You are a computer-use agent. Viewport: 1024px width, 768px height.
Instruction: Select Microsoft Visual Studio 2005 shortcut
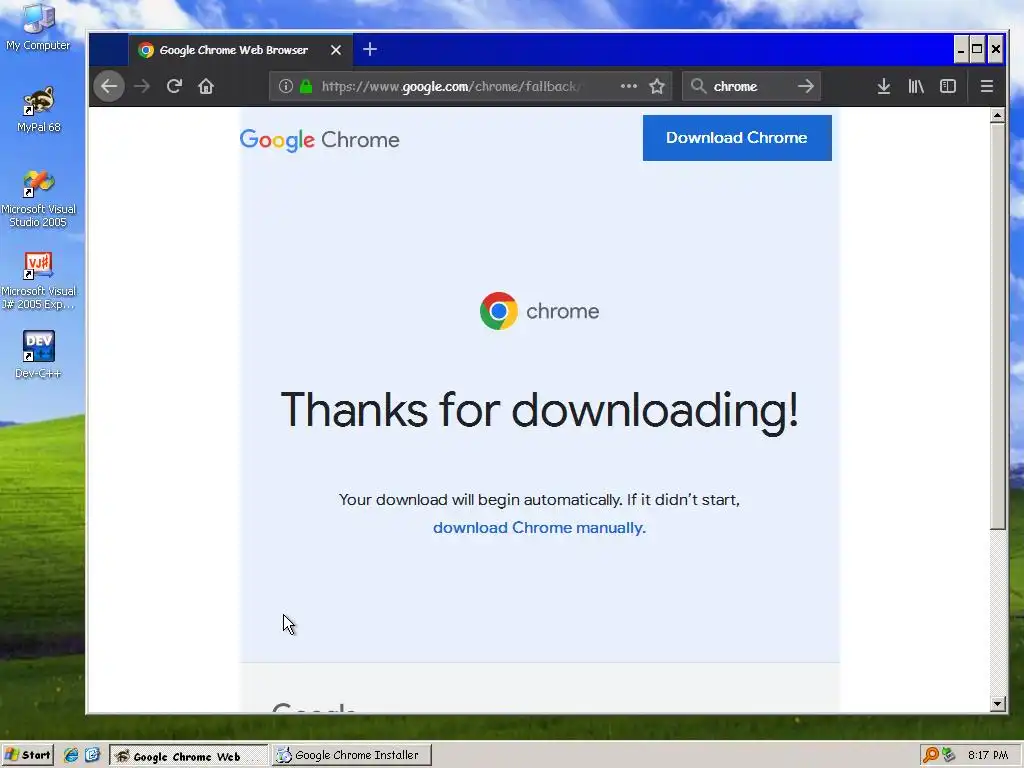pos(39,199)
